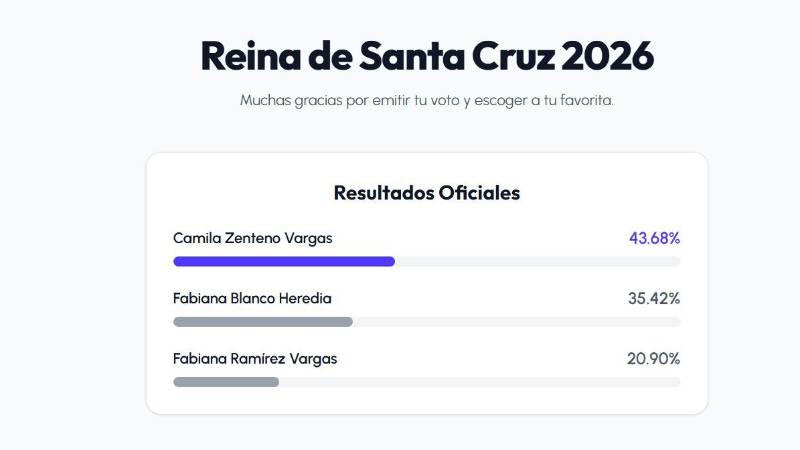Click the "Muchas gracias por emitir" thank-you message
The width and height of the screenshot is (800, 450).
(x=427, y=101)
